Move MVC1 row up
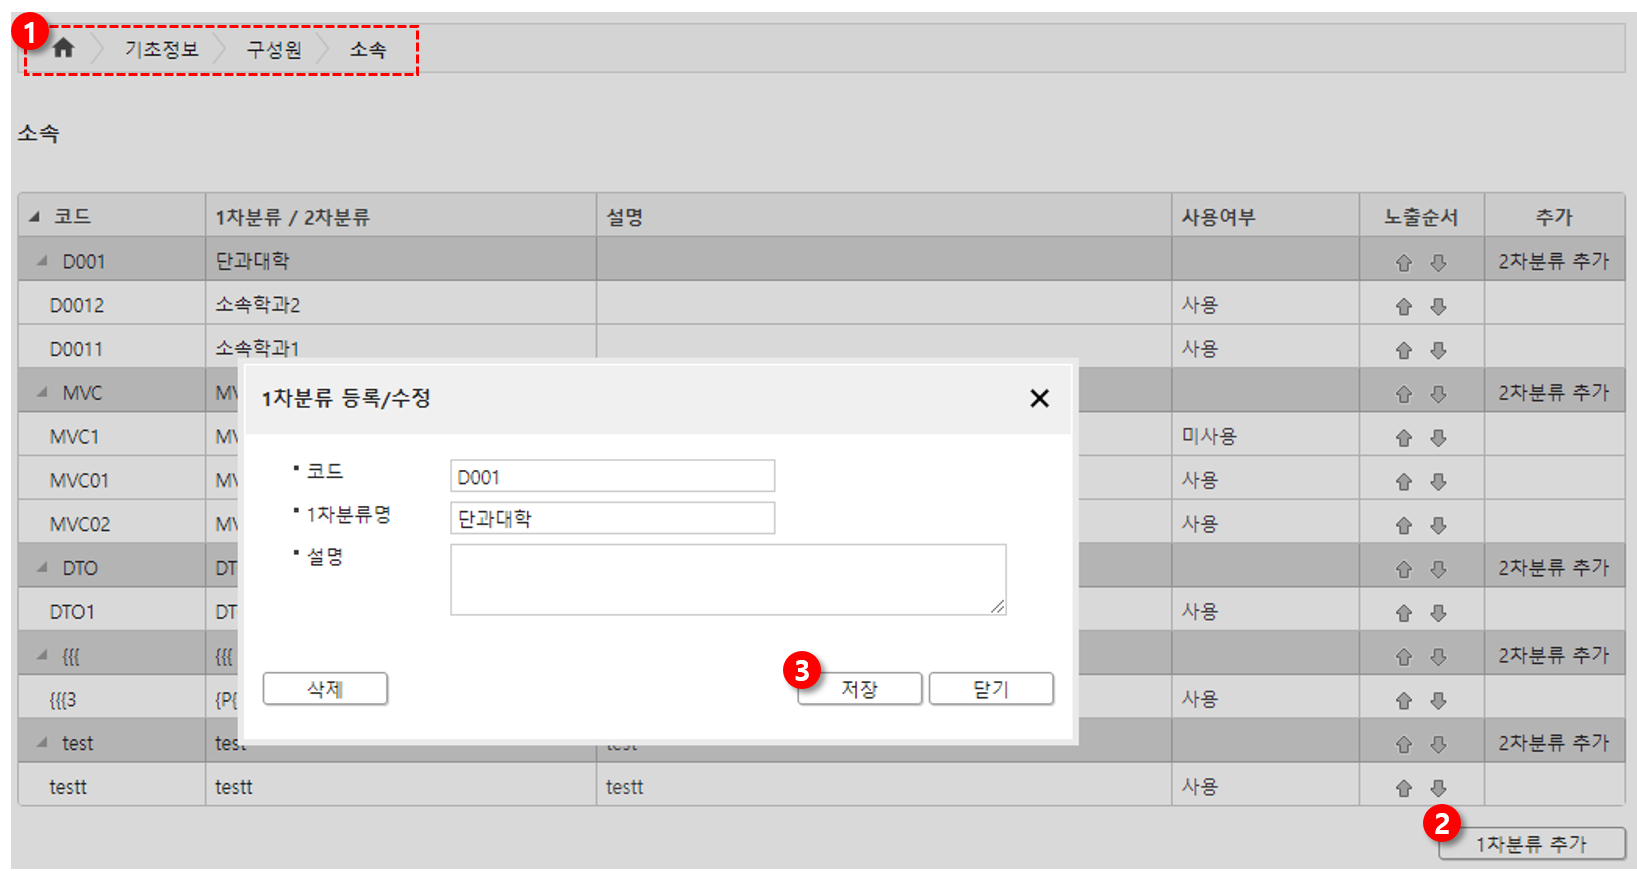This screenshot has width=1637, height=871. click(1404, 438)
